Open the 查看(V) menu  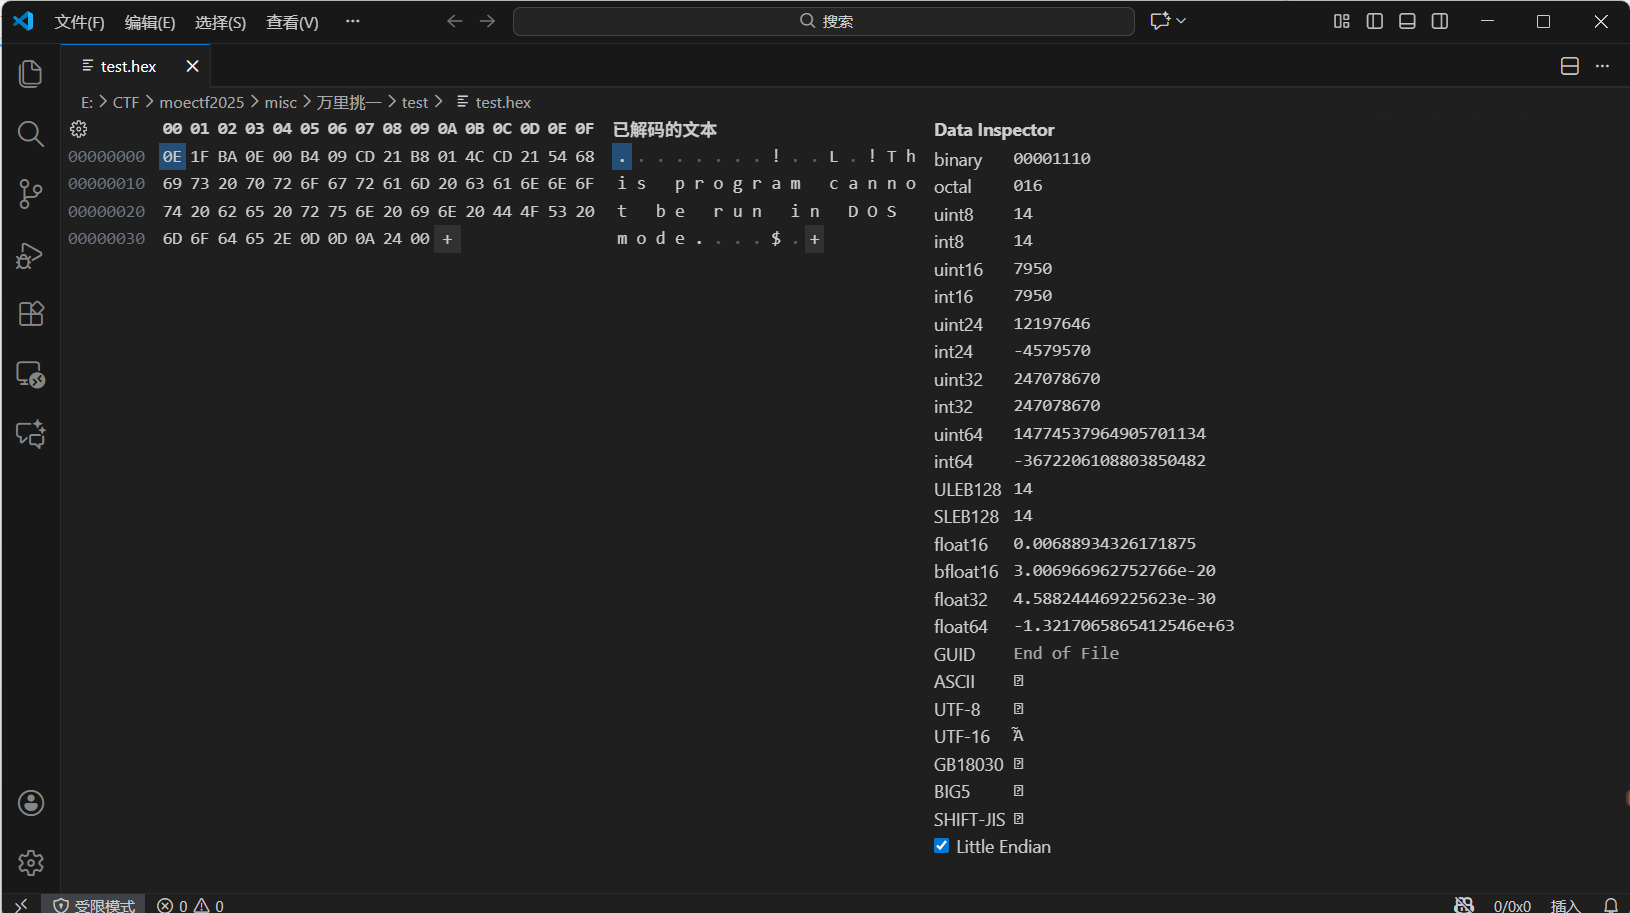click(x=291, y=21)
